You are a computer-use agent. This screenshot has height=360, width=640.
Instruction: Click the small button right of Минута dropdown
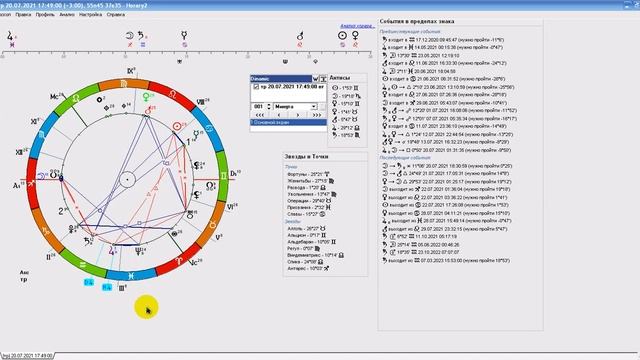pos(322,107)
